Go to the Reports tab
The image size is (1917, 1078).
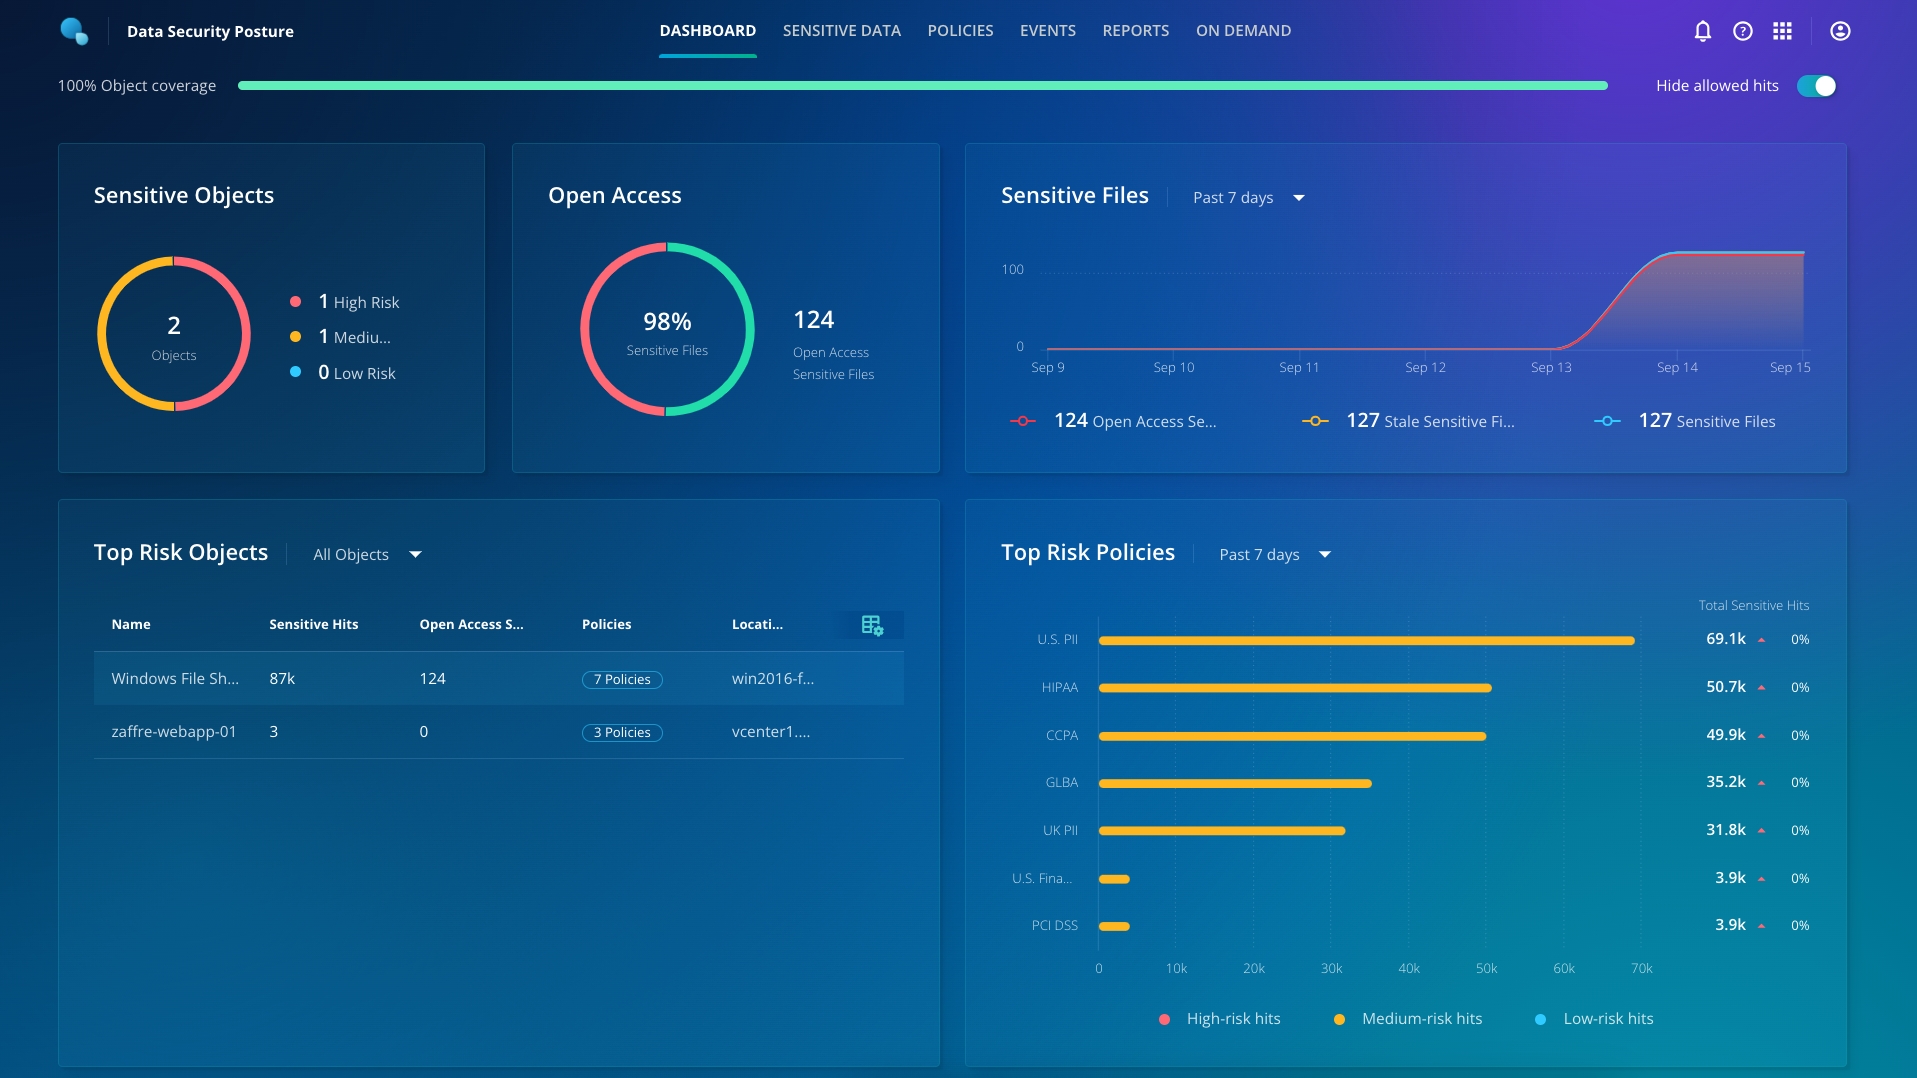point(1135,31)
